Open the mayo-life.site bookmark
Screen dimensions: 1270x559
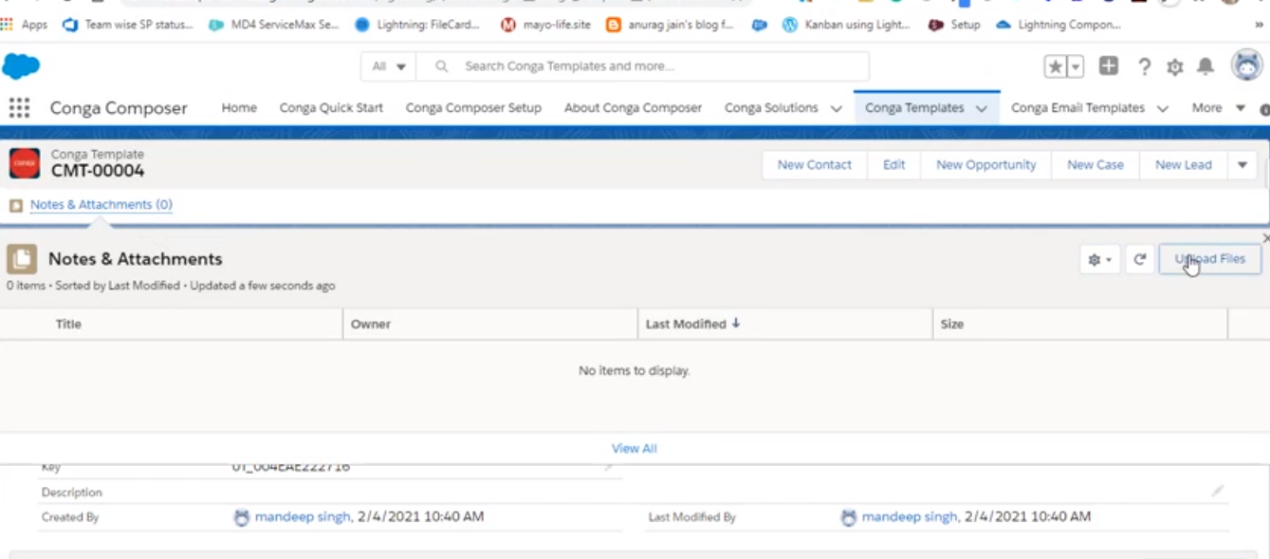click(x=547, y=25)
